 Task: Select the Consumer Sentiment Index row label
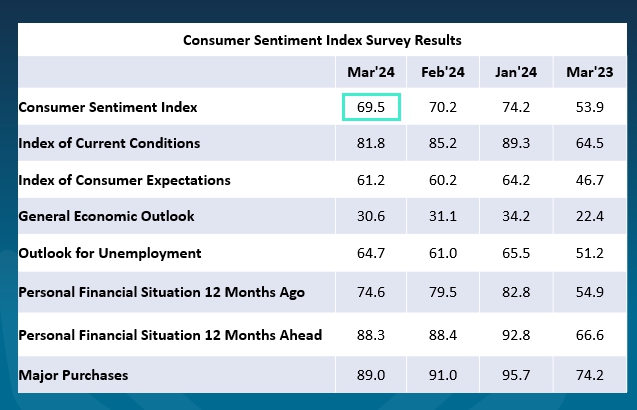(x=108, y=106)
